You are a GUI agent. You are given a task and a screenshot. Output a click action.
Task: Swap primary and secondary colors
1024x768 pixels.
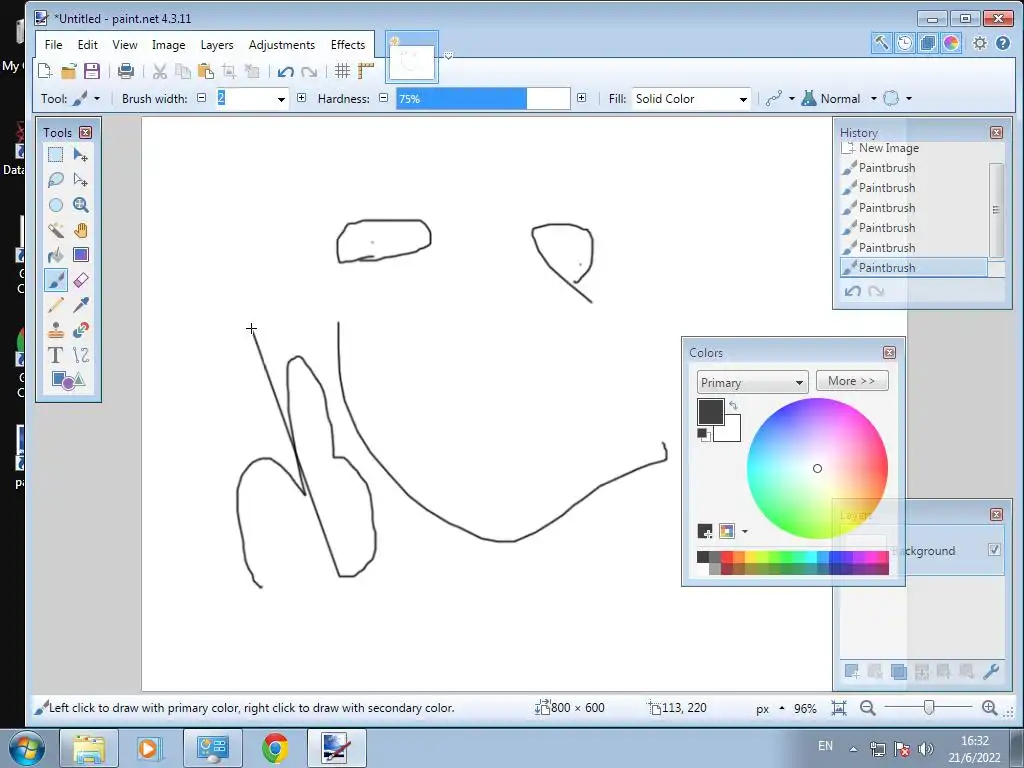tap(733, 406)
